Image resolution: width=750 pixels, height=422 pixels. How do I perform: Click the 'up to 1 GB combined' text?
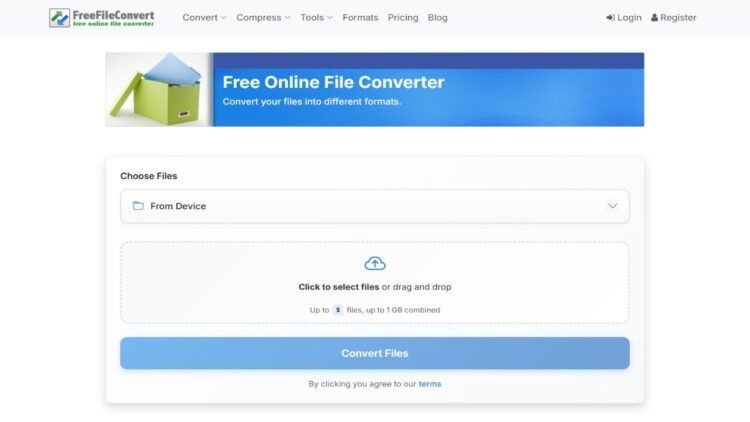403,310
